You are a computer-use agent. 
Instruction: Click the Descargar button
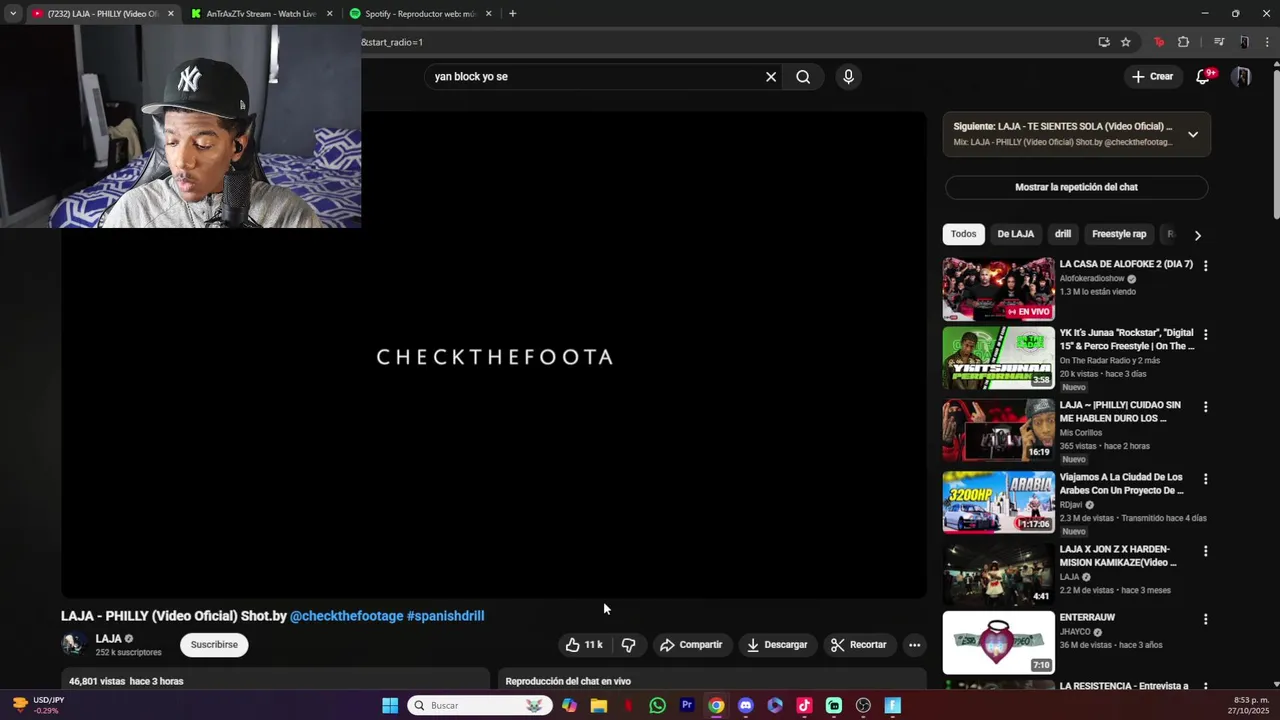[x=777, y=645]
